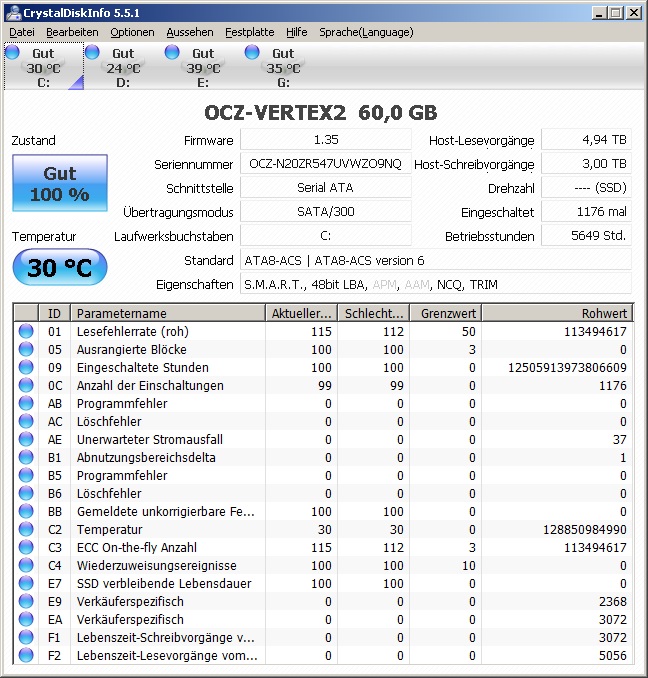Open the Festplatte menu
The image size is (648, 678).
coord(249,32)
